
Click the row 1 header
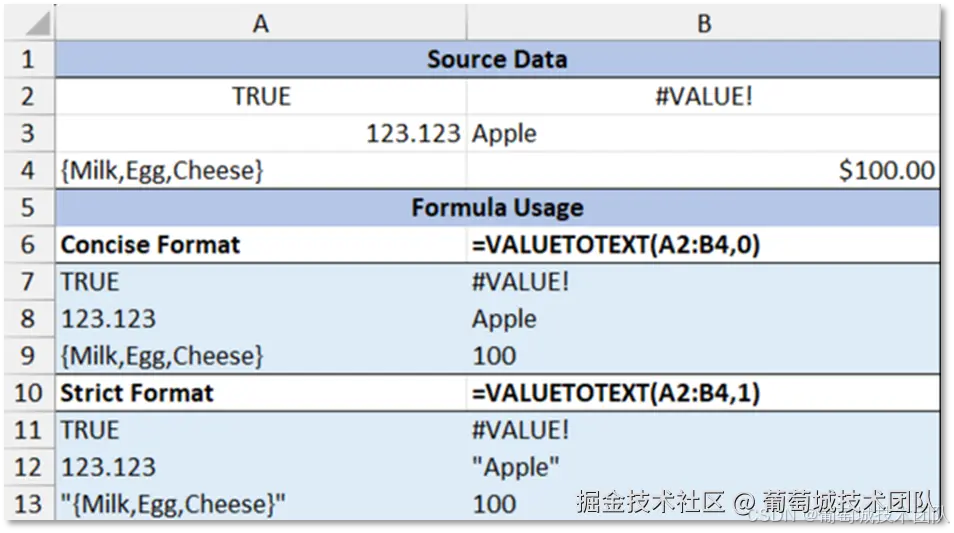28,59
